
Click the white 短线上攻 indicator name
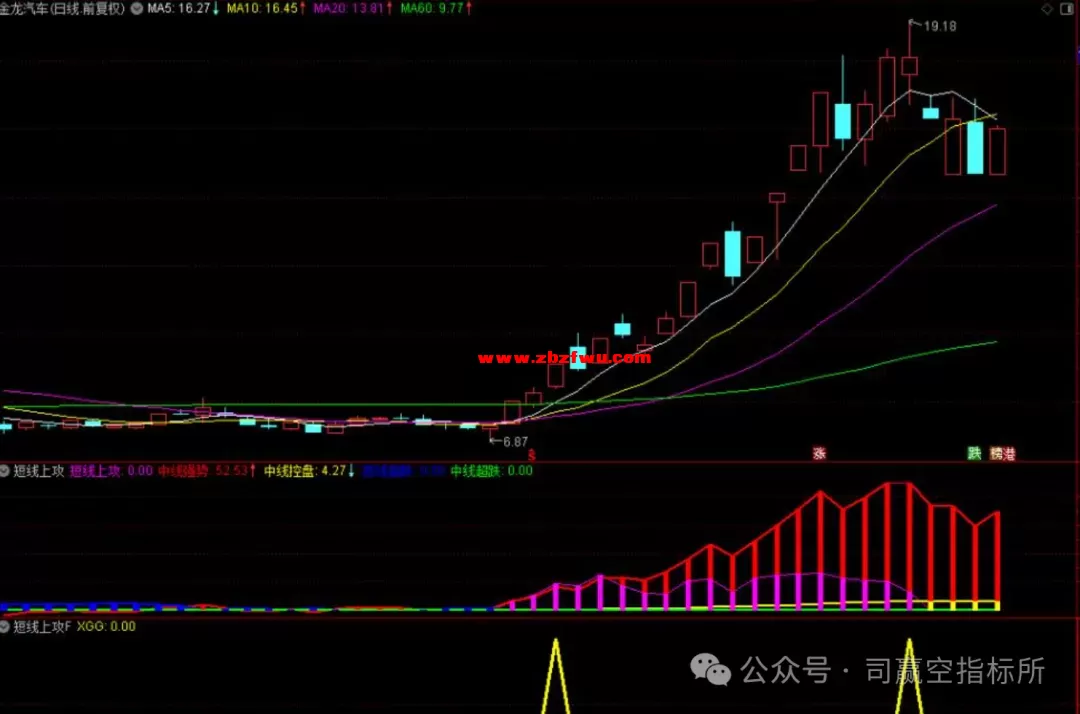coord(39,471)
